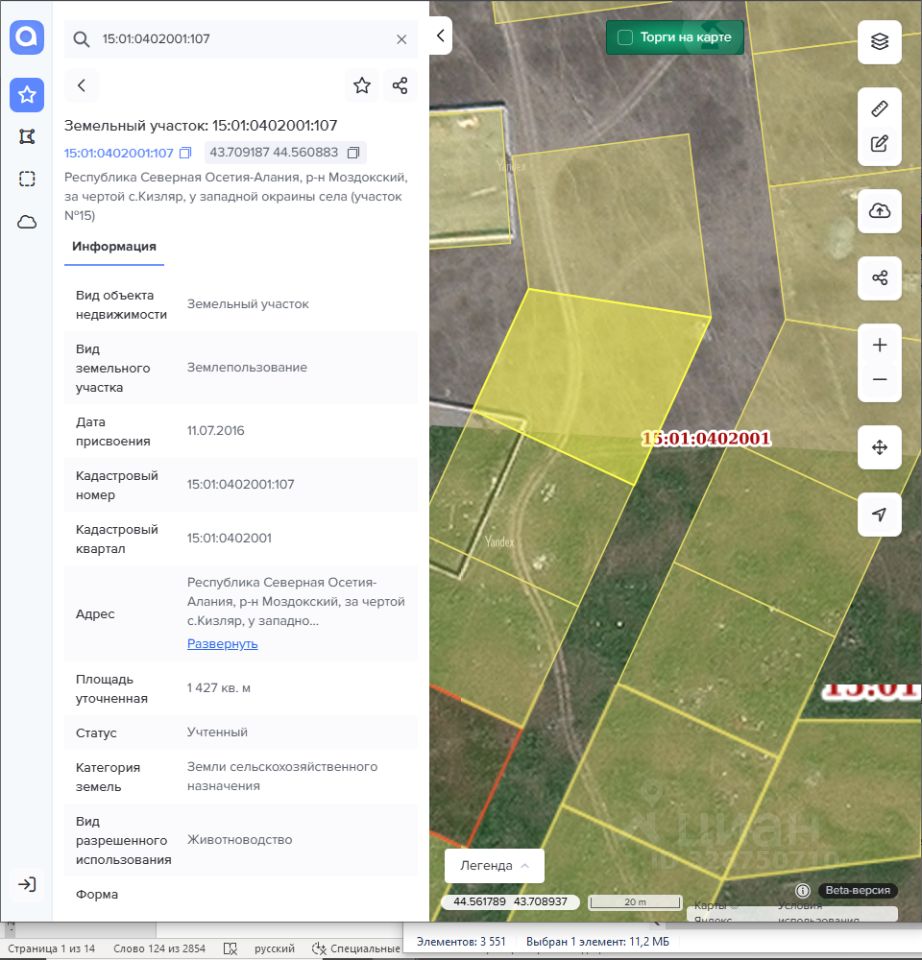Click the map coordinates readout 44.561789 43.708937
The height and width of the screenshot is (960, 922).
[x=510, y=902]
